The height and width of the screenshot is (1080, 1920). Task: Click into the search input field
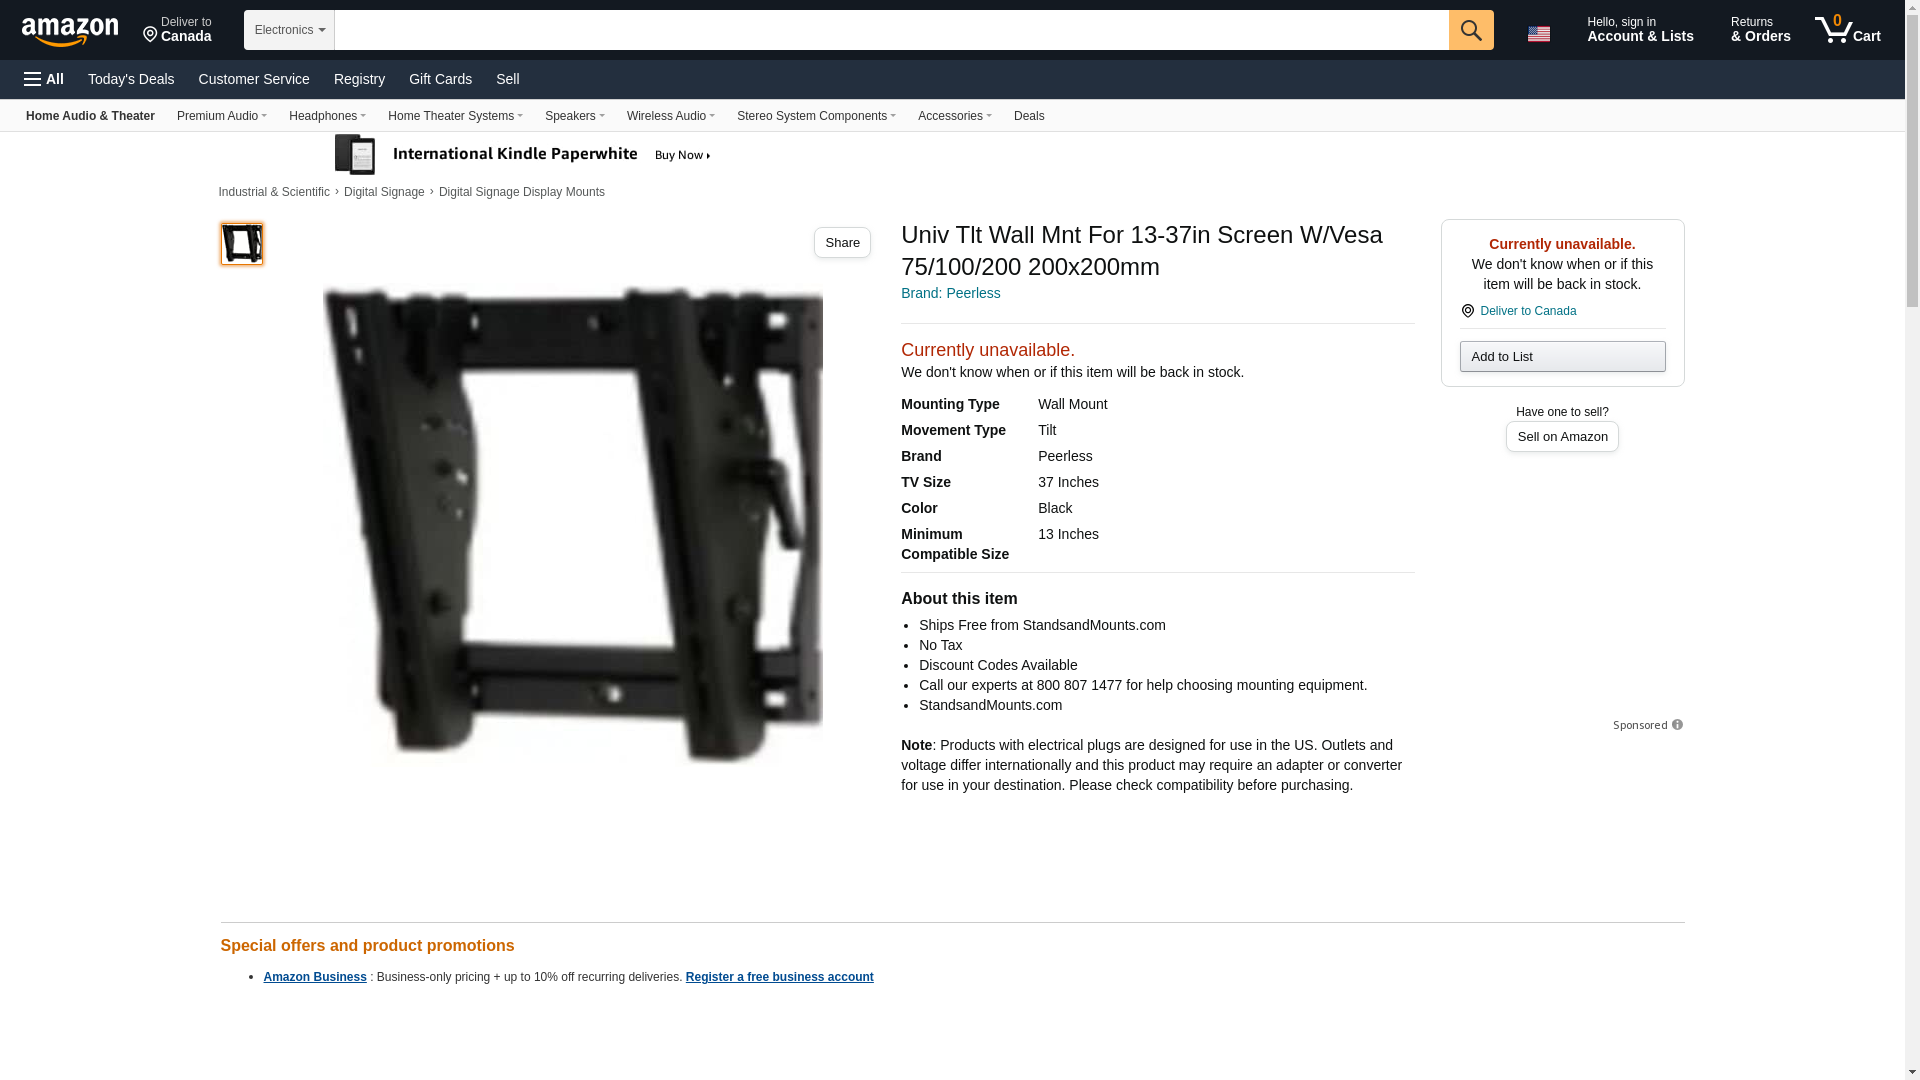[891, 30]
